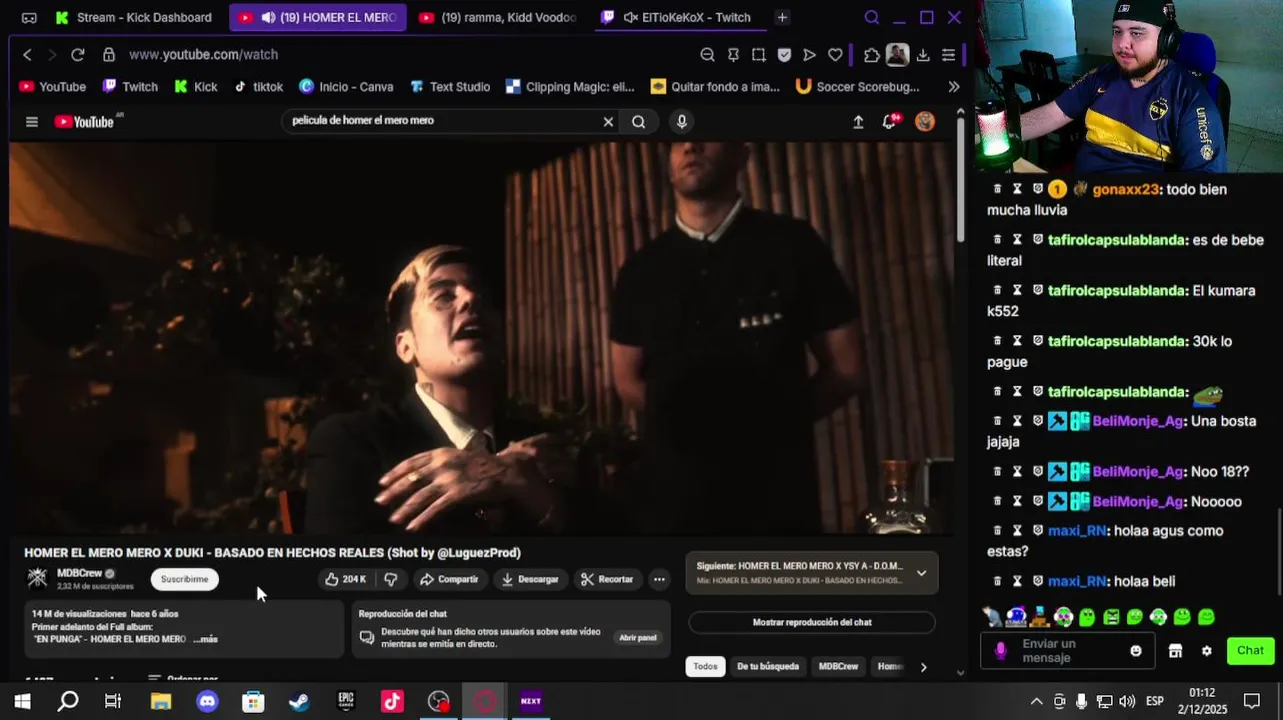Click Abrir panel for chat replay
This screenshot has width=1283, height=720.
point(637,638)
